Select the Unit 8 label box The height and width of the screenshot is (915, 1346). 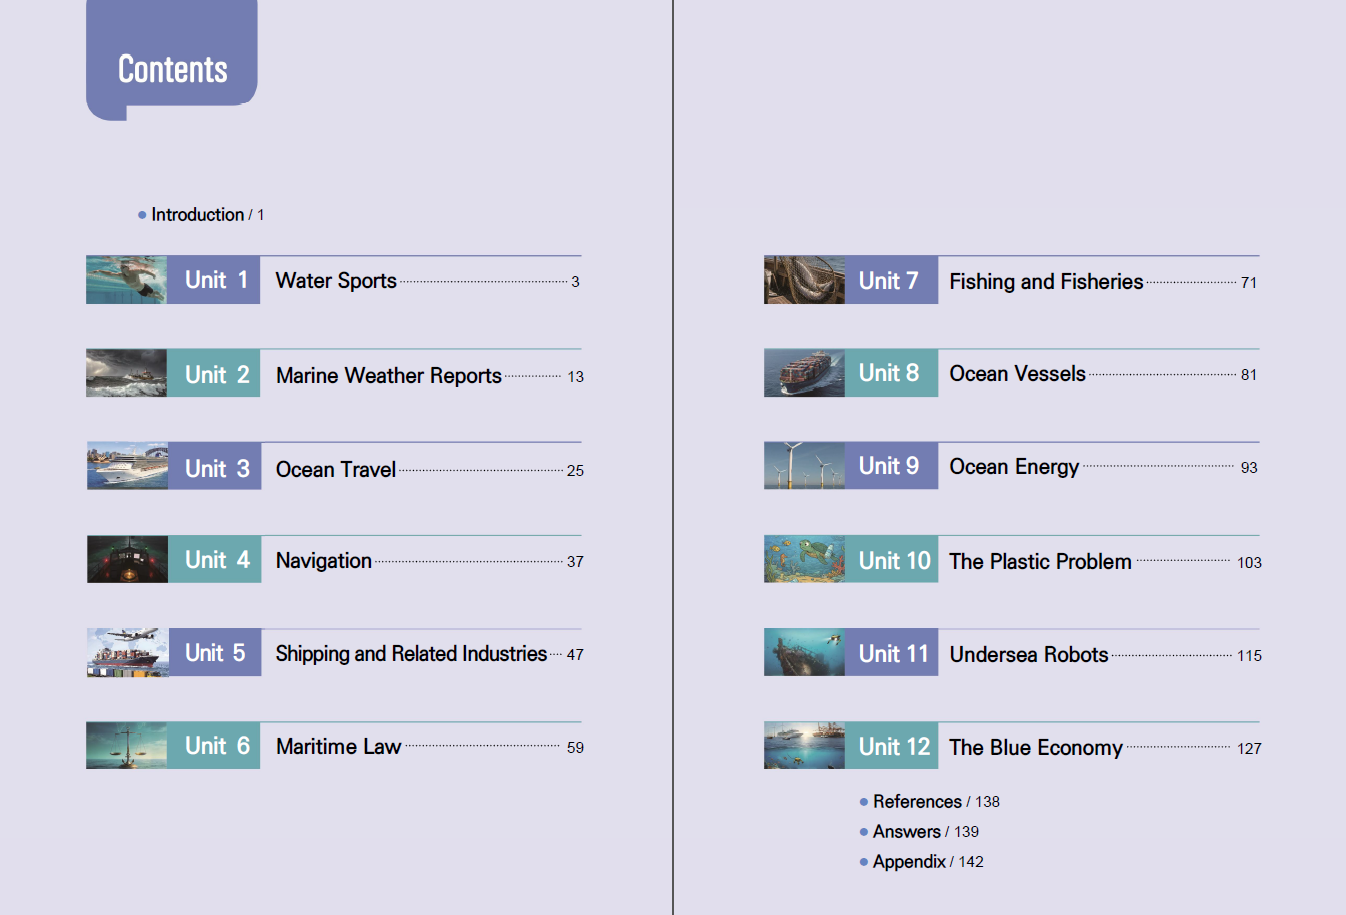point(890,373)
